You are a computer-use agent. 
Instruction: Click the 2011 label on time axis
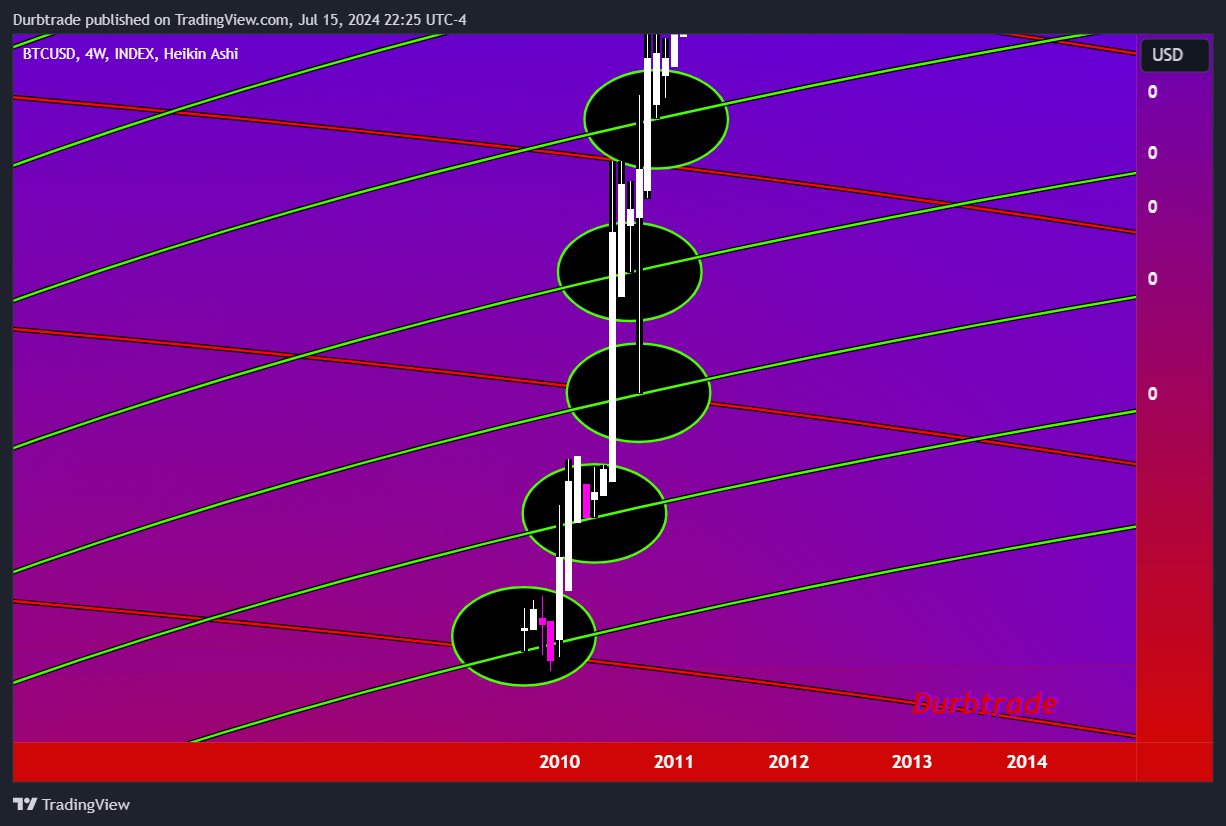[674, 762]
